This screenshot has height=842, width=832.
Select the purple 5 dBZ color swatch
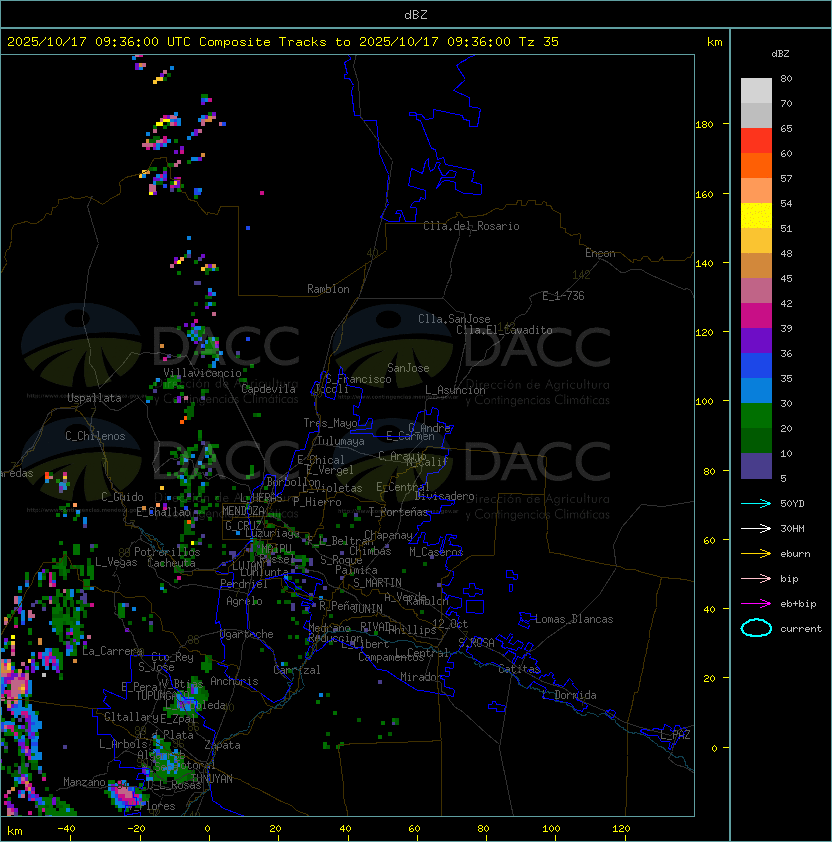pos(756,466)
